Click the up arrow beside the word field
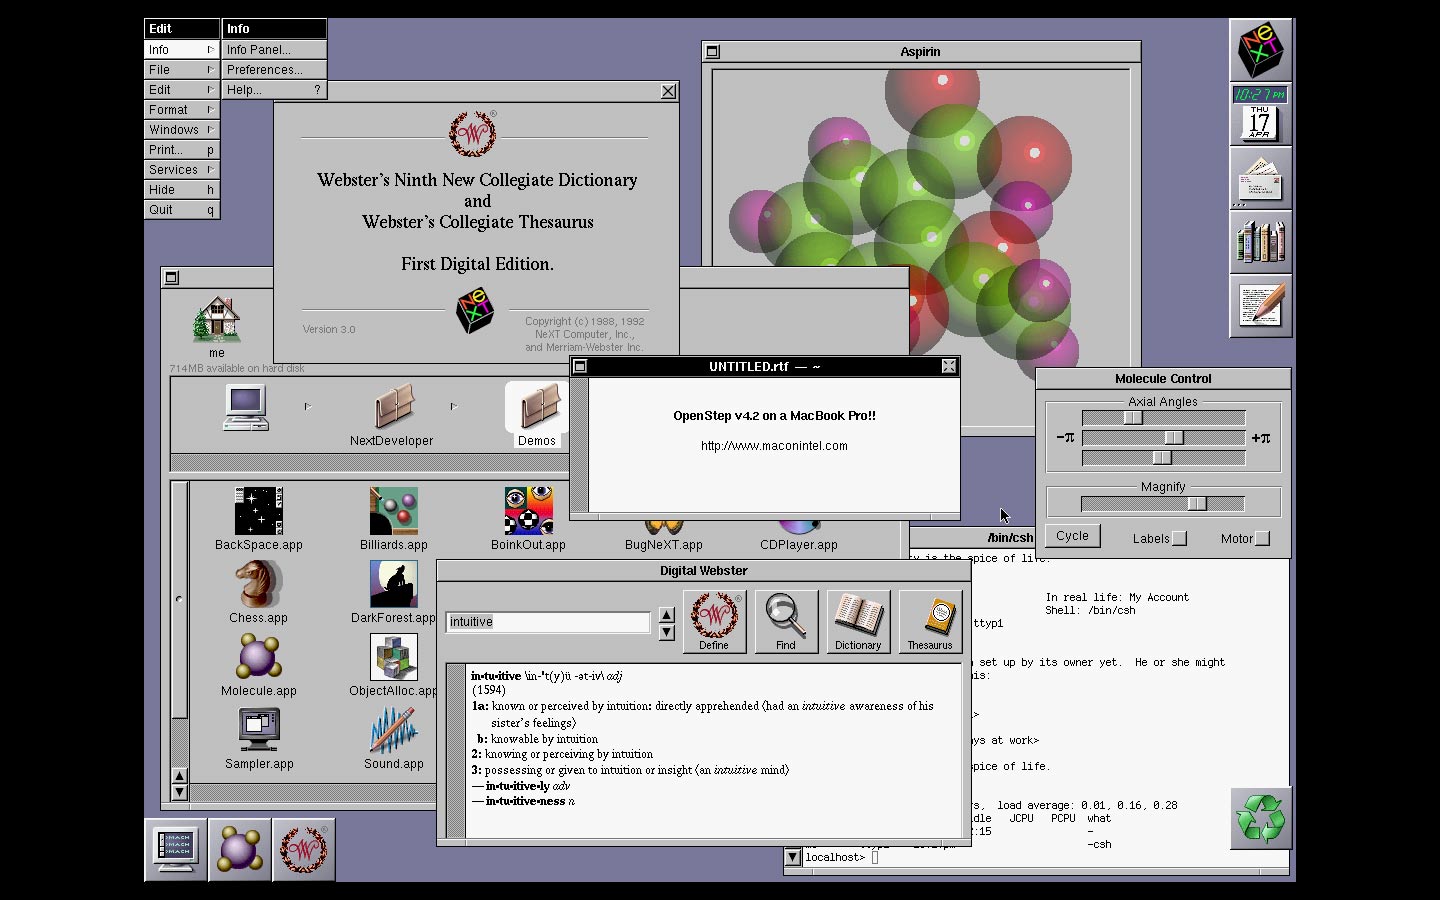This screenshot has height=900, width=1440. point(667,615)
